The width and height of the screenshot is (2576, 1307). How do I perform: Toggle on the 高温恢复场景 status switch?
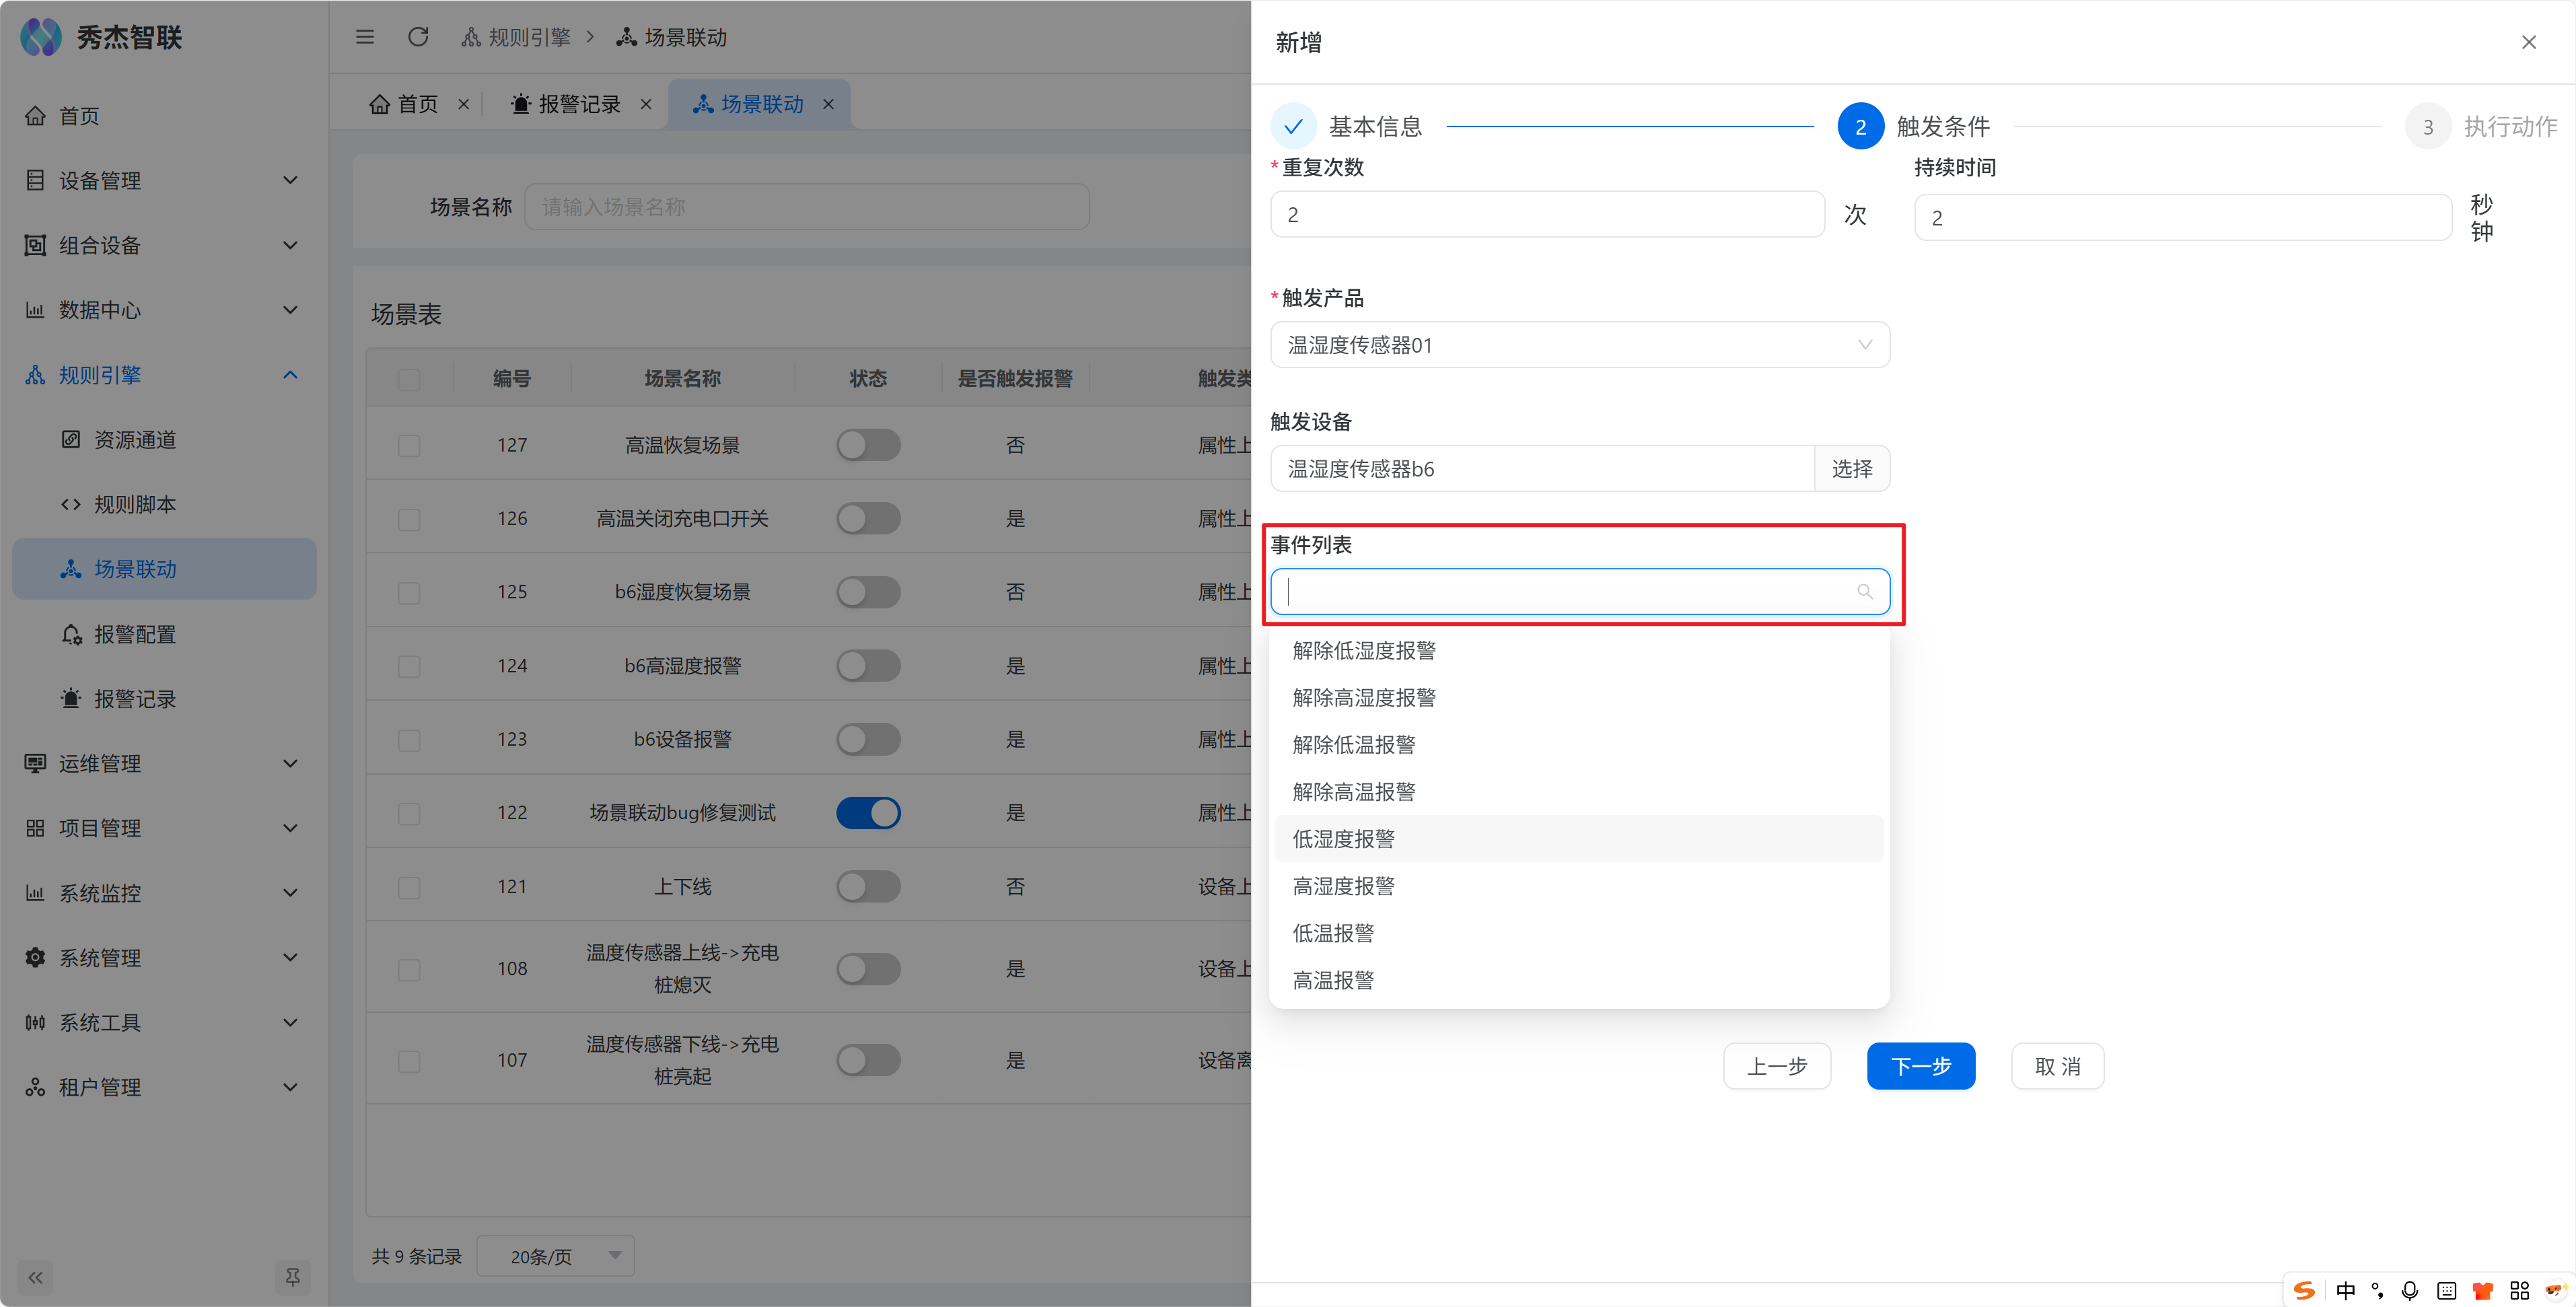(868, 445)
